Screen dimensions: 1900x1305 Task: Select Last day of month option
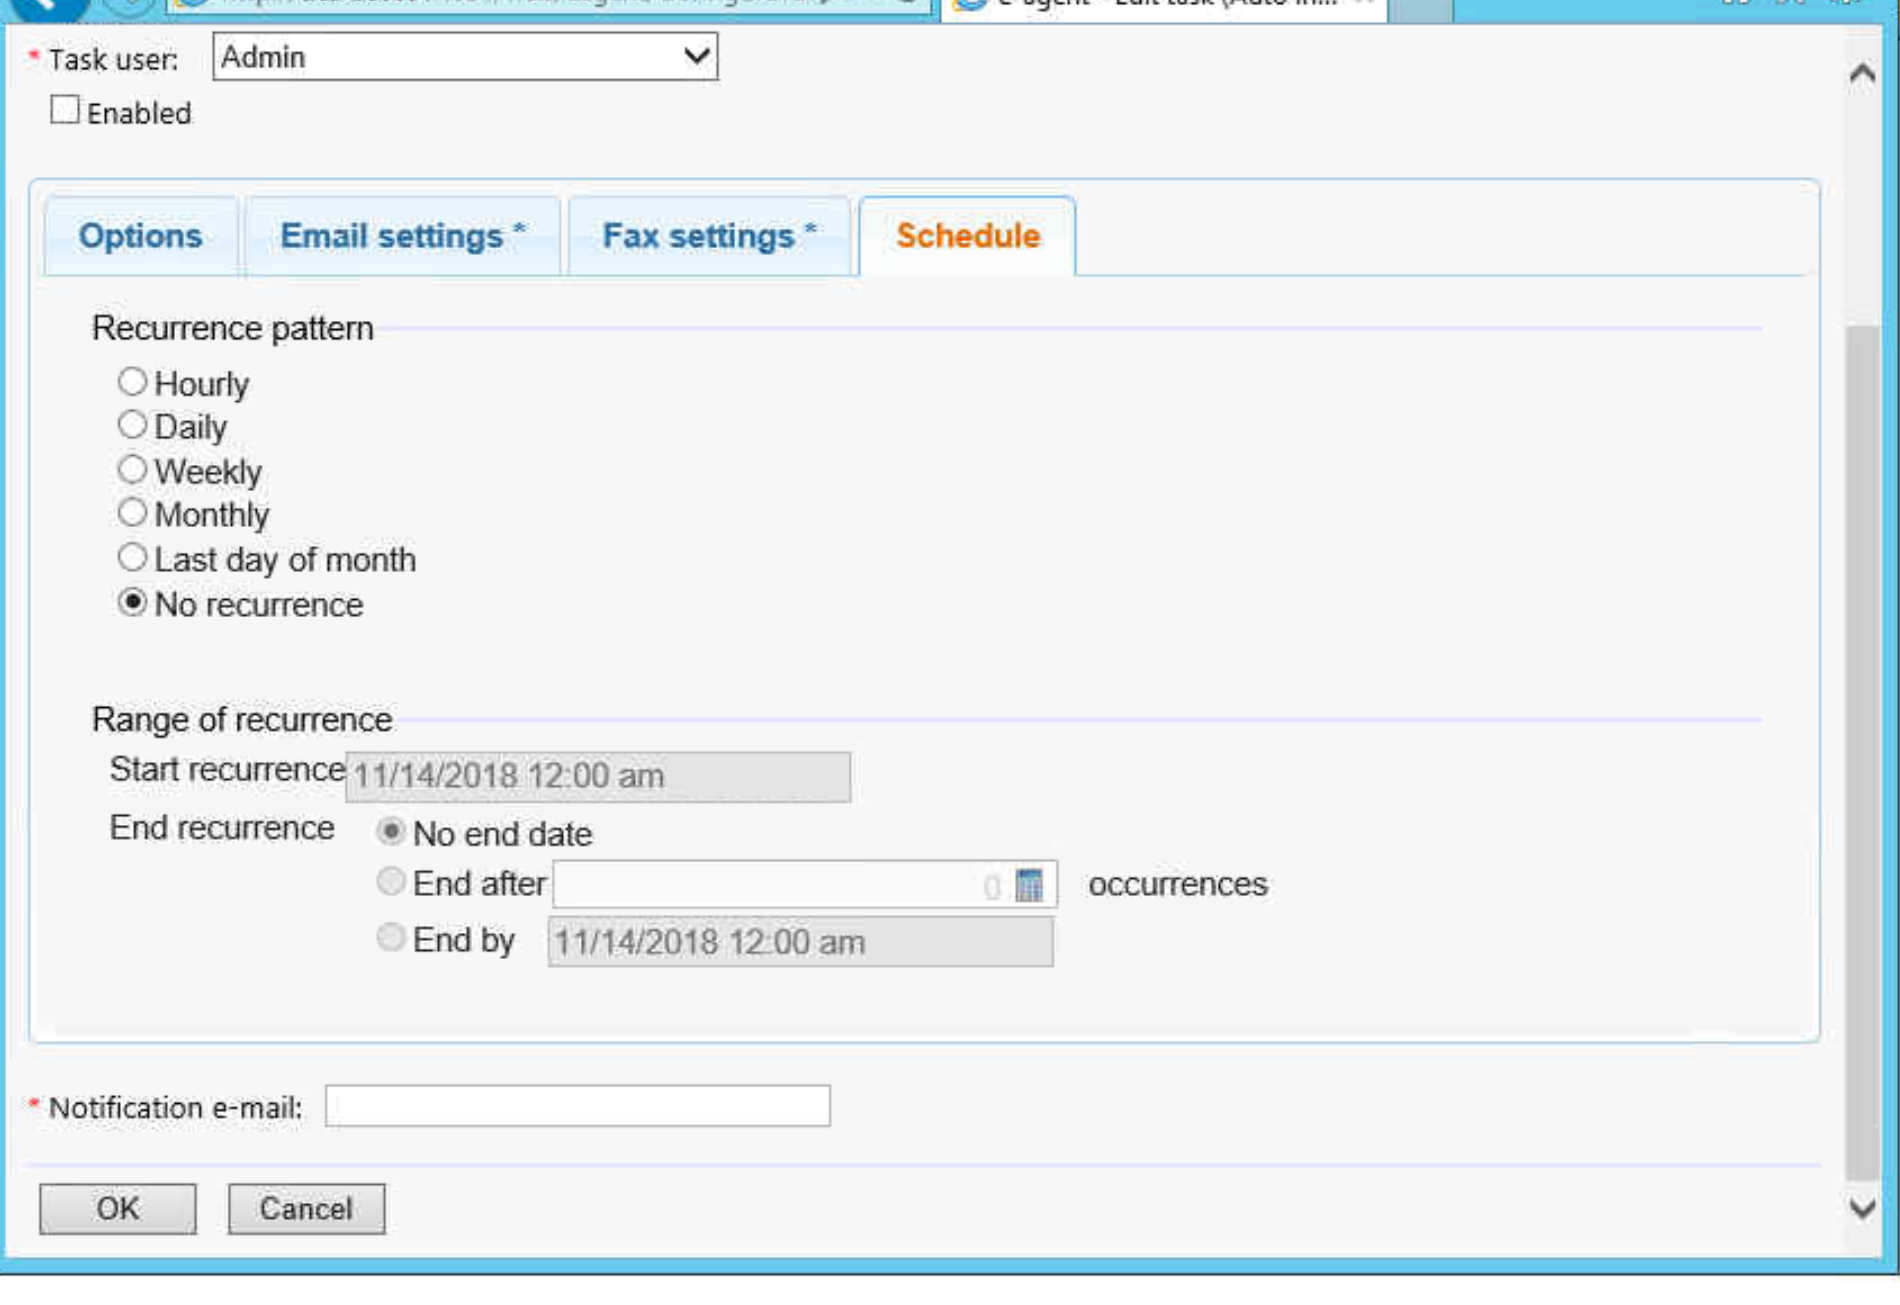(x=132, y=557)
